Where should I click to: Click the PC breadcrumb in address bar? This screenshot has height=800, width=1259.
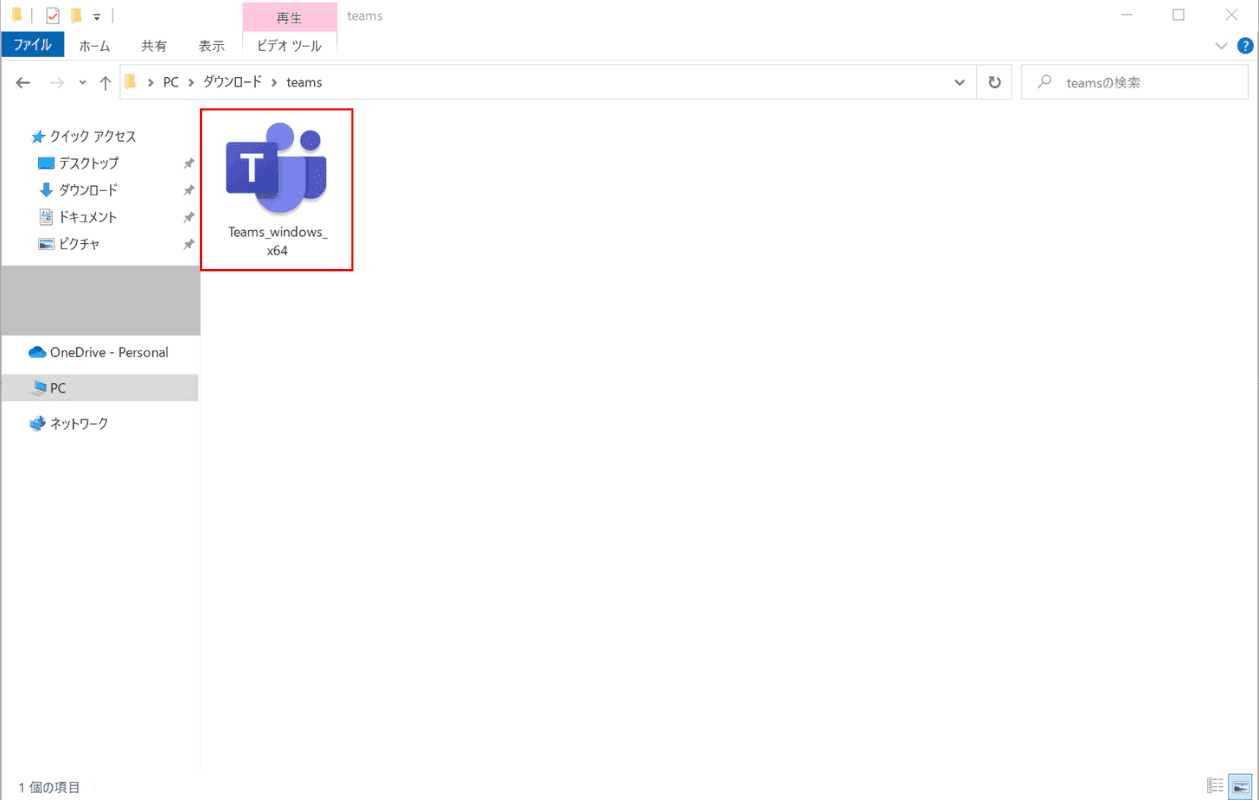pos(171,83)
